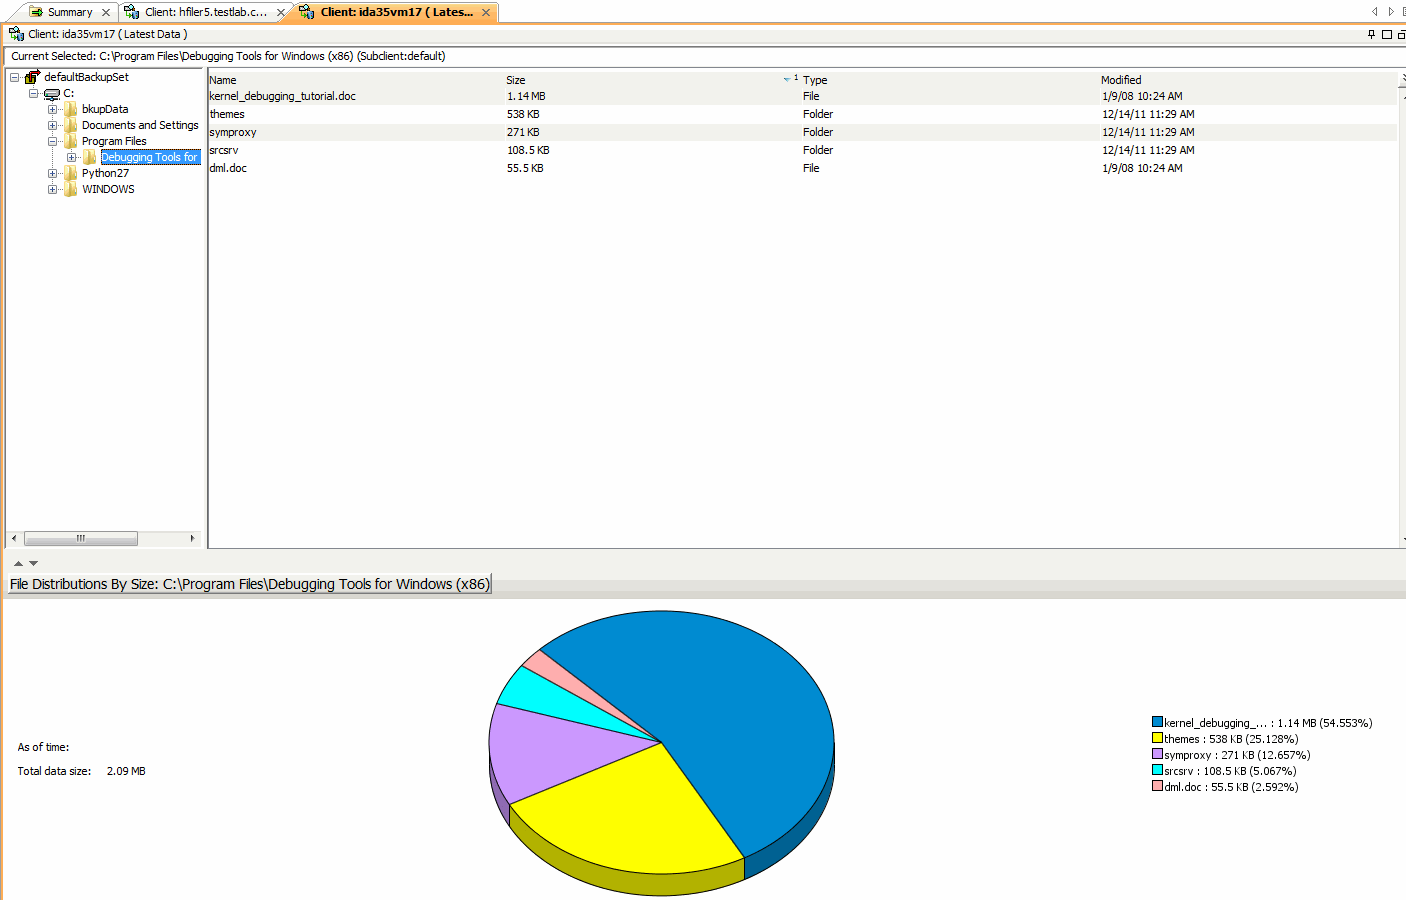Viewport: 1406px width, 900px height.
Task: Select File Distributions By Size tab
Action: point(250,584)
